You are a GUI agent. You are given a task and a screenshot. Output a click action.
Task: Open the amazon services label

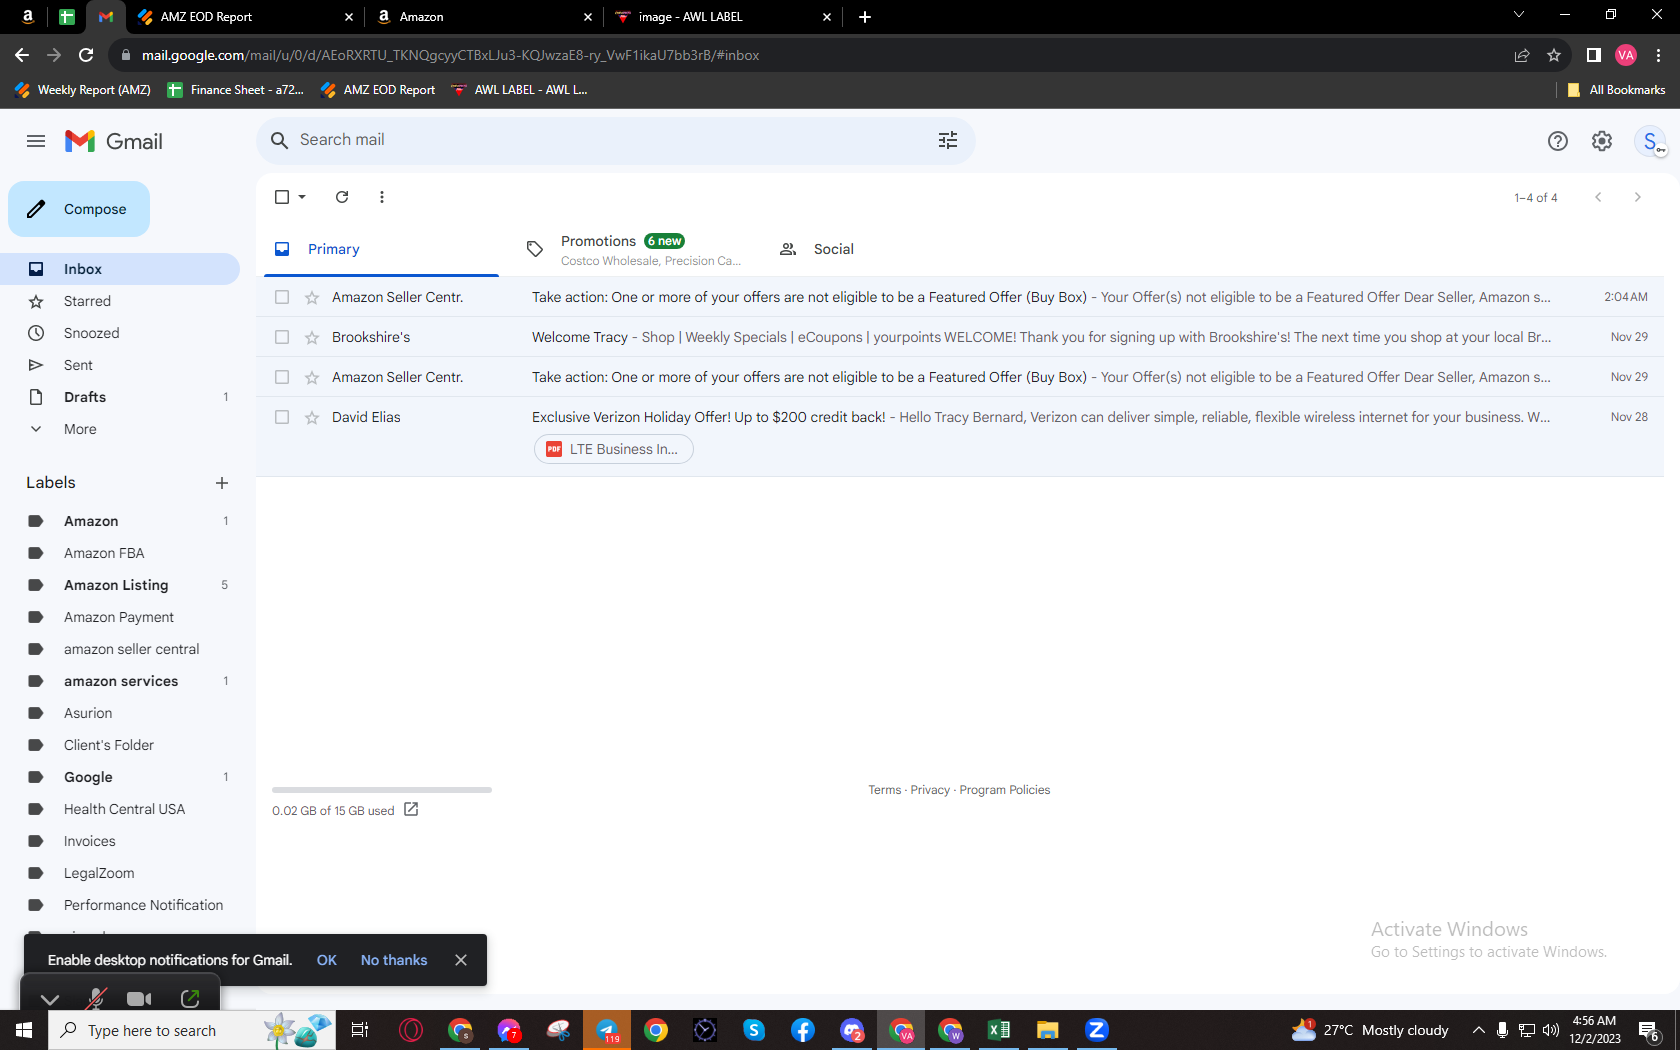120,681
